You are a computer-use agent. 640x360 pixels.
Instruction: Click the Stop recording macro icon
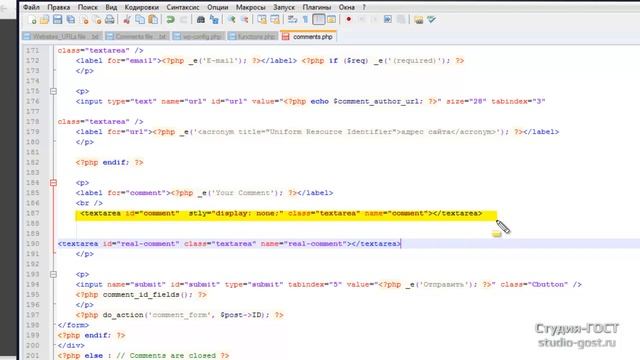[x=362, y=20]
